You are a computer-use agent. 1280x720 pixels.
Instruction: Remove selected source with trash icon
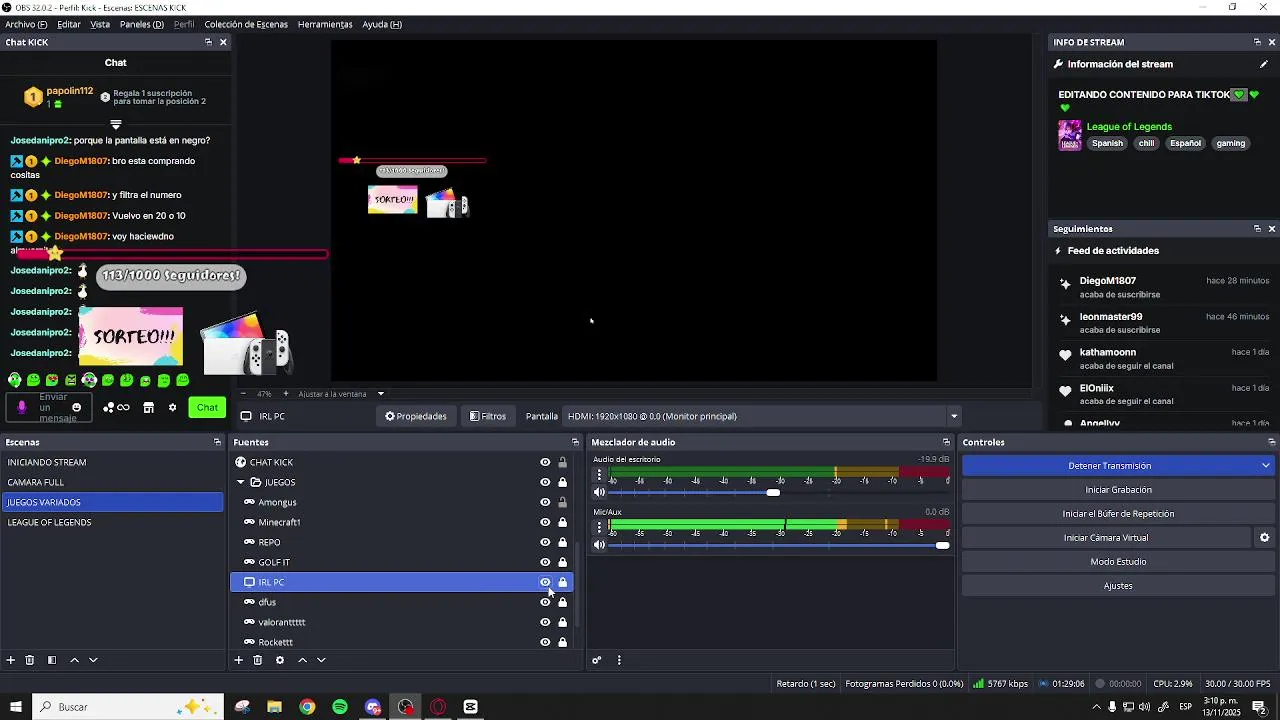point(258,660)
